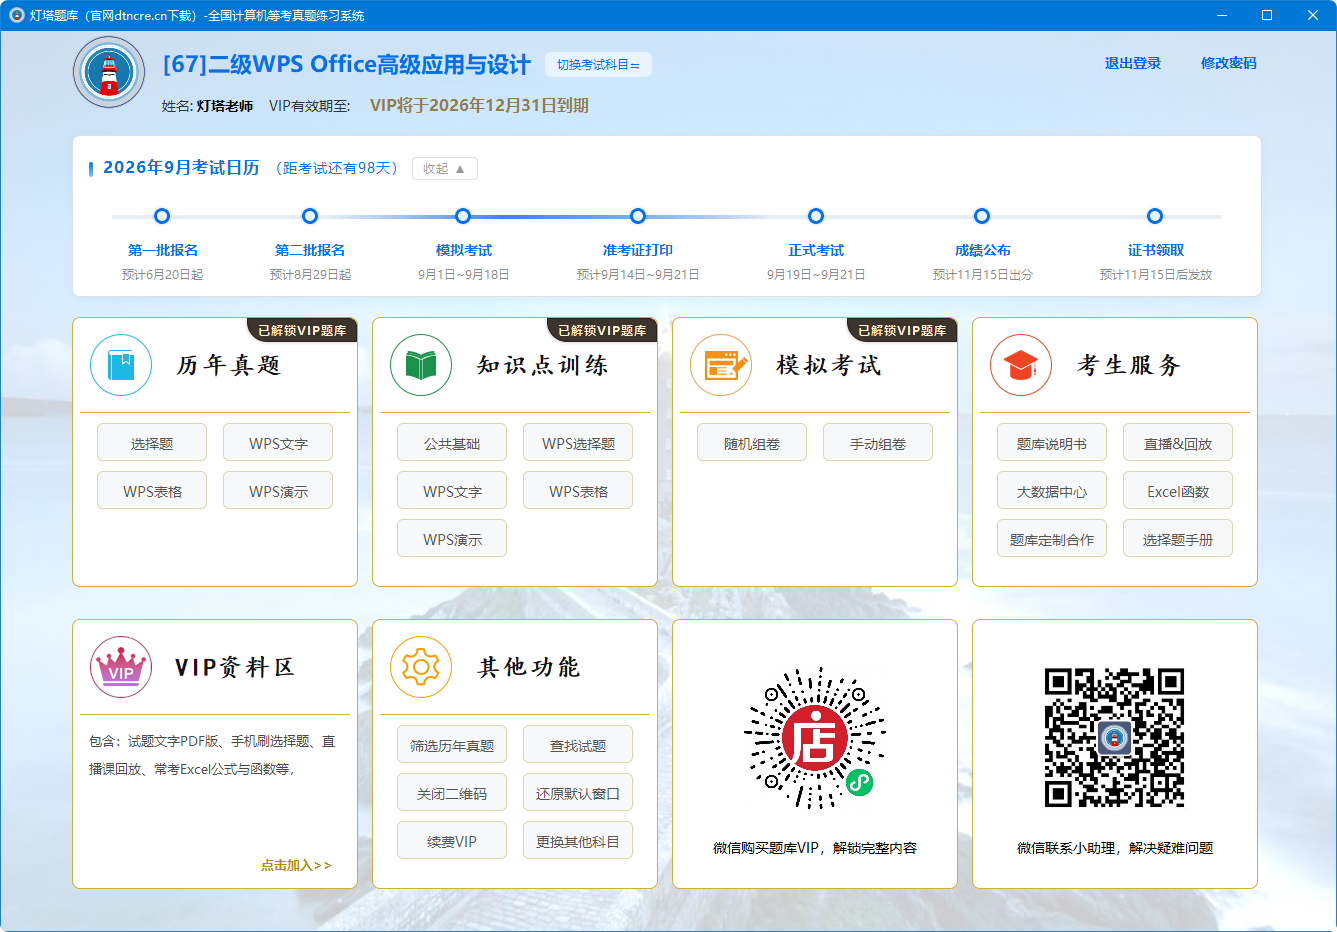Open WPS表格 under 知识点训练

pos(578,491)
